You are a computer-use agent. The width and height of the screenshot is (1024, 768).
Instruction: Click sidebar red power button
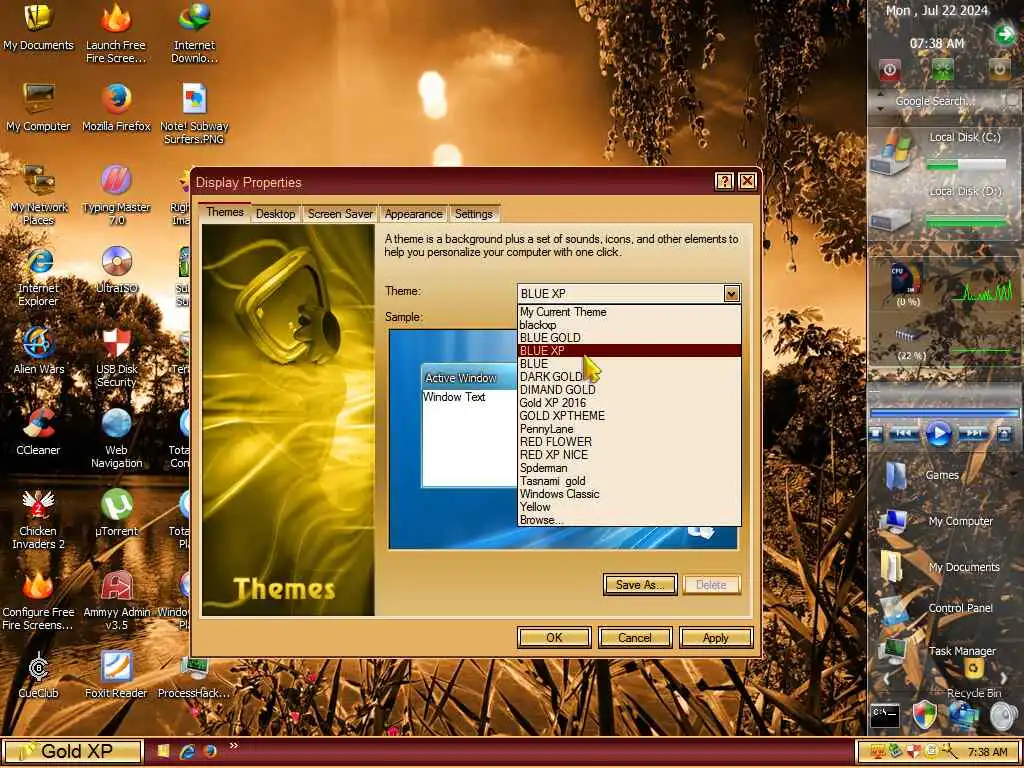pos(889,69)
